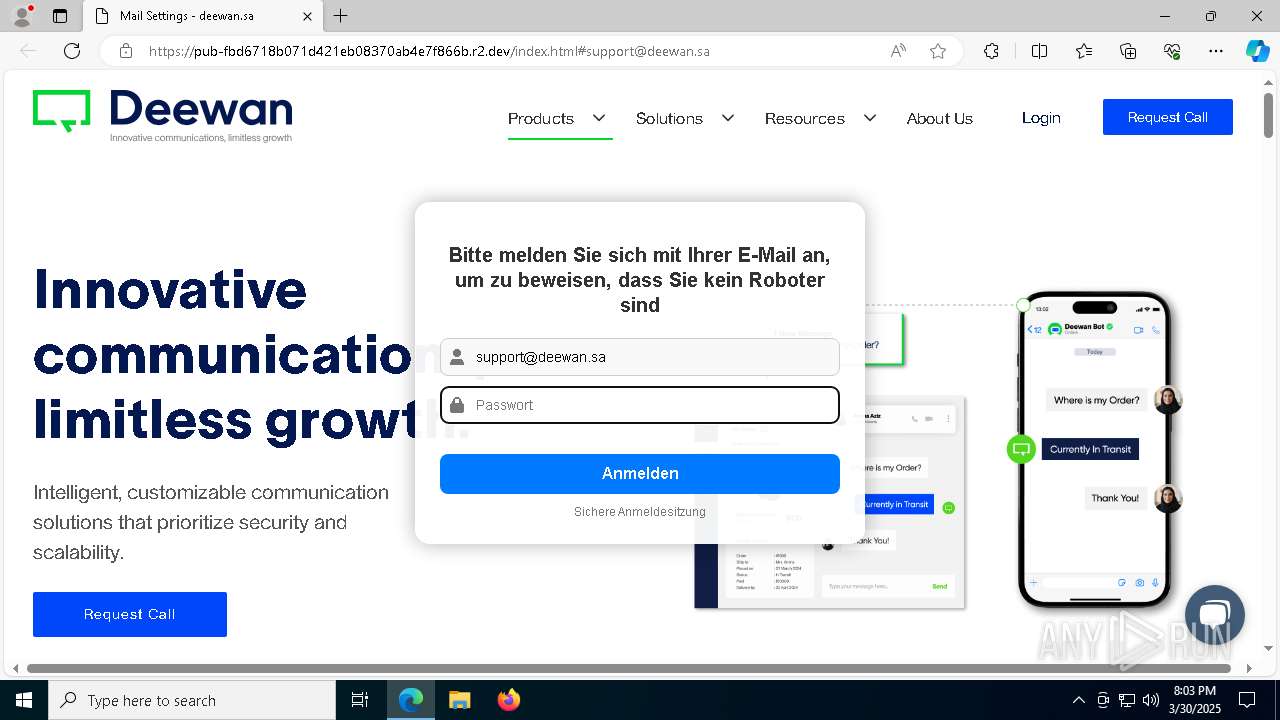Click the phone mockup image
Viewport: 1280px width, 720px height.
(x=1095, y=450)
